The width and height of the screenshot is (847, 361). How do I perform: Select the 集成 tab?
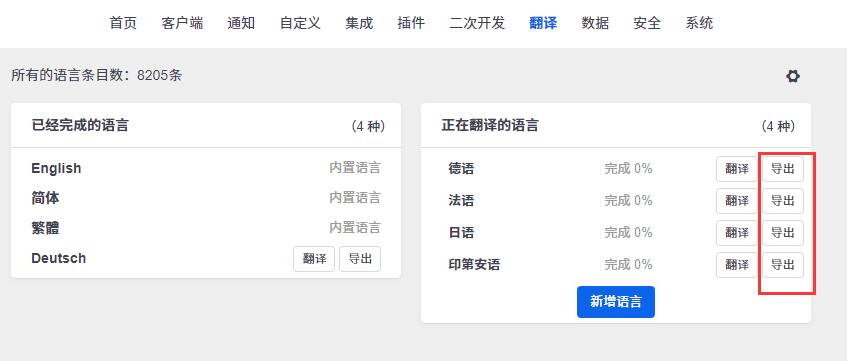tap(359, 23)
